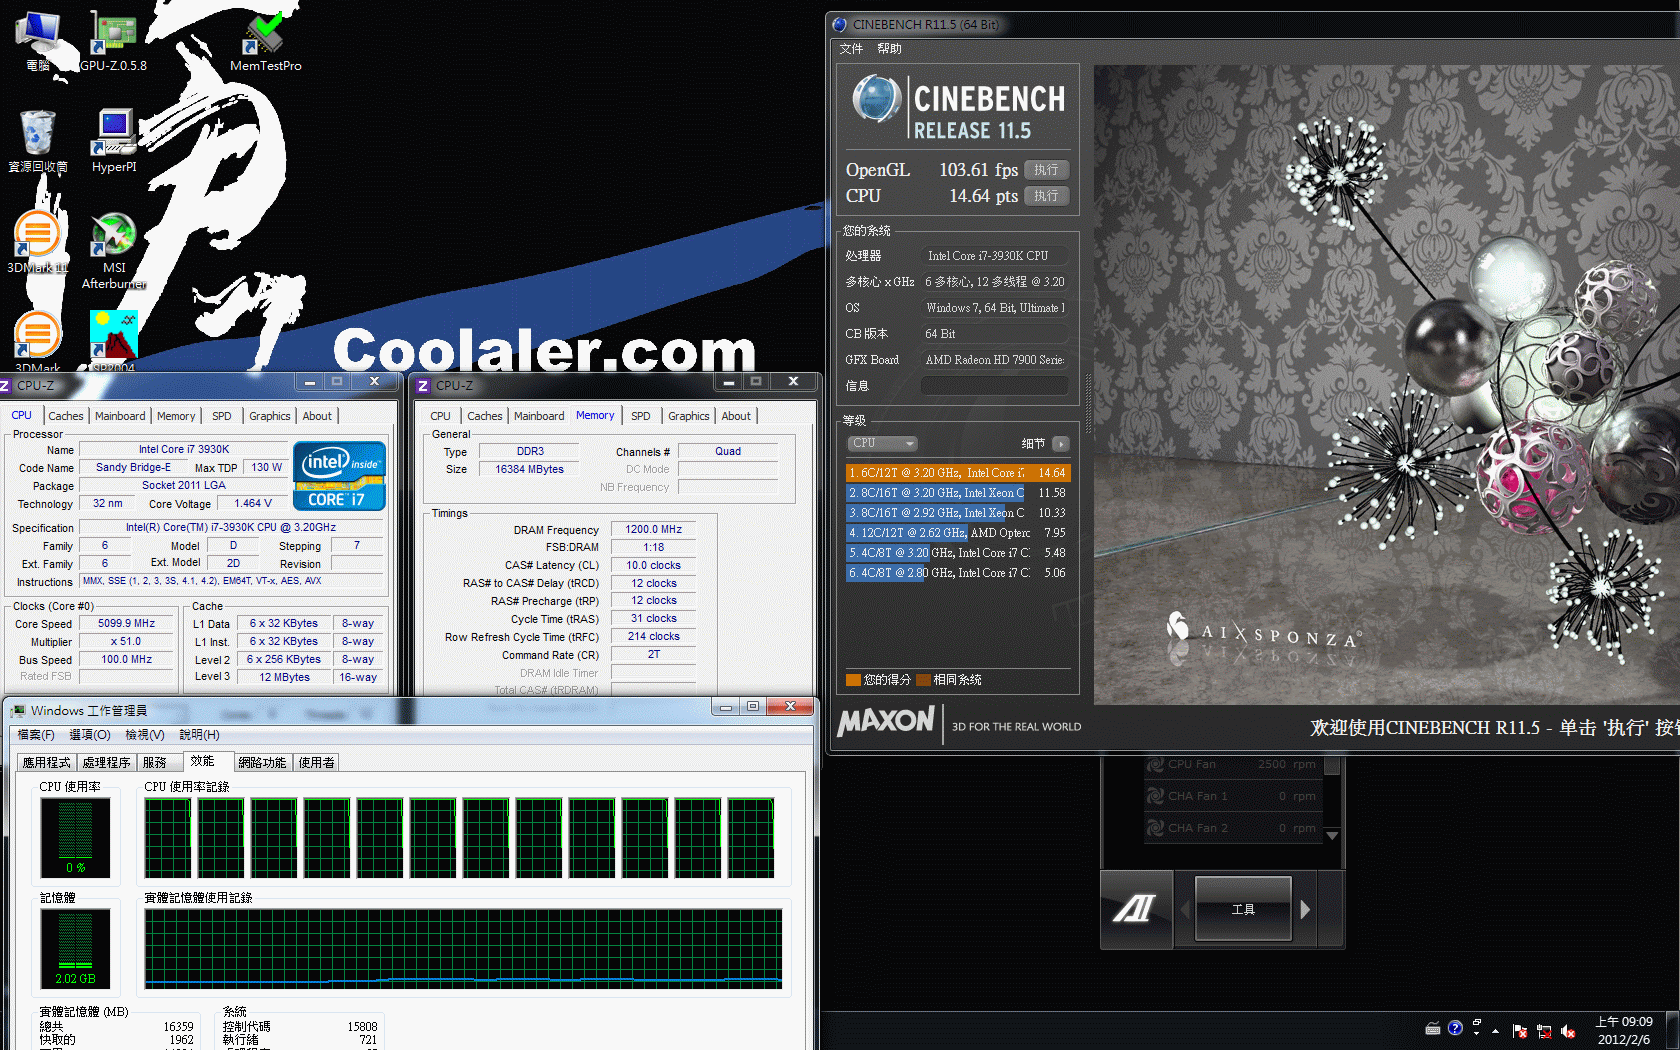Click the network status icon in the tray
Viewport: 1680px width, 1050px height.
(x=1544, y=1031)
